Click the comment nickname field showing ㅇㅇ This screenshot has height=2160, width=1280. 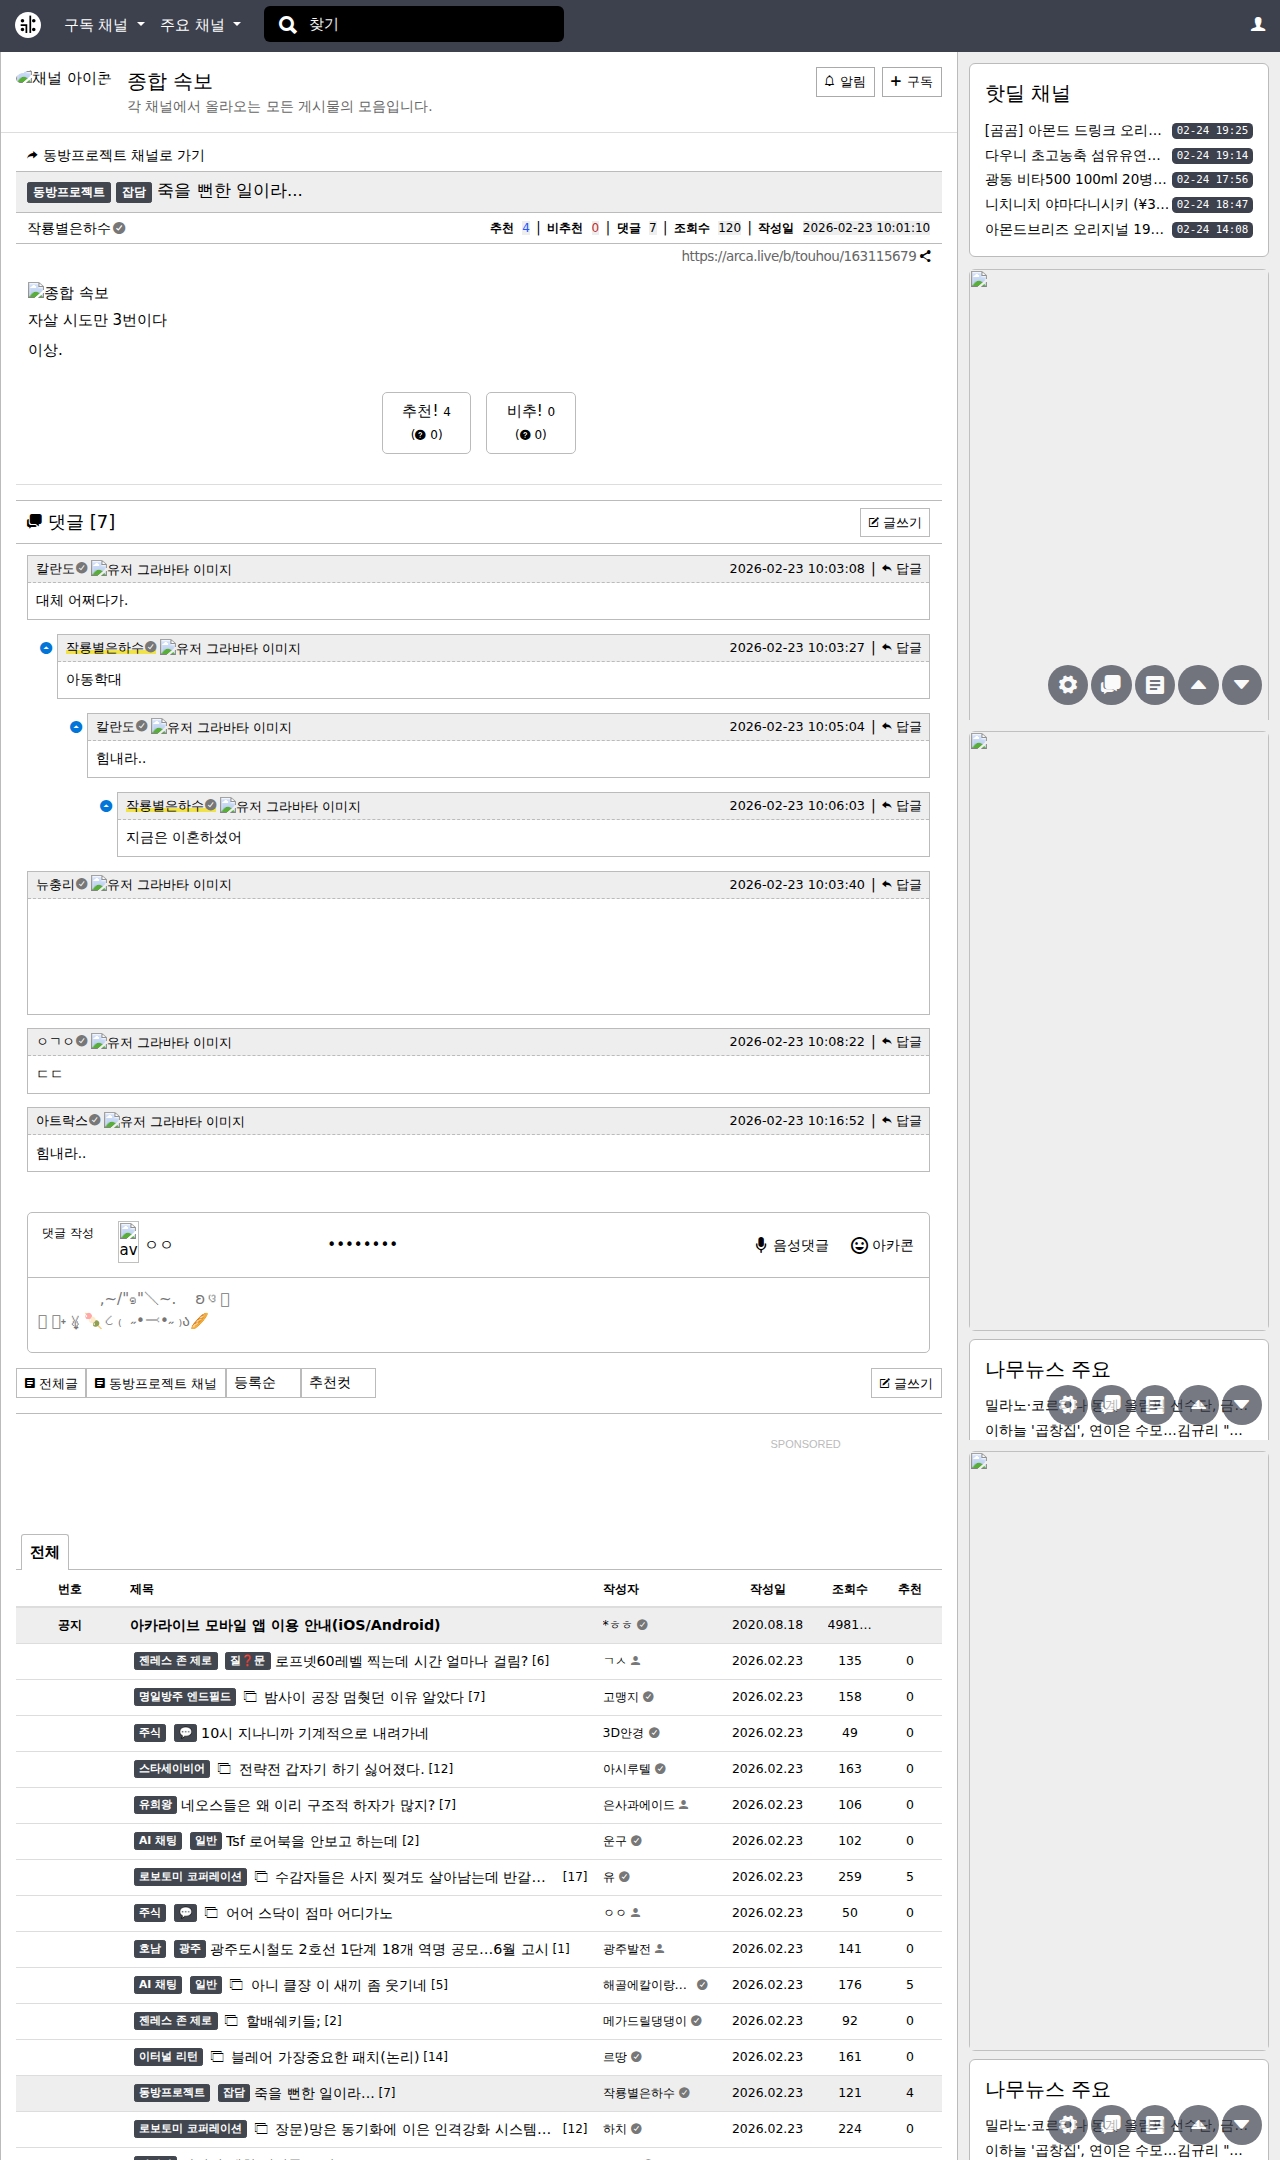(x=230, y=1244)
